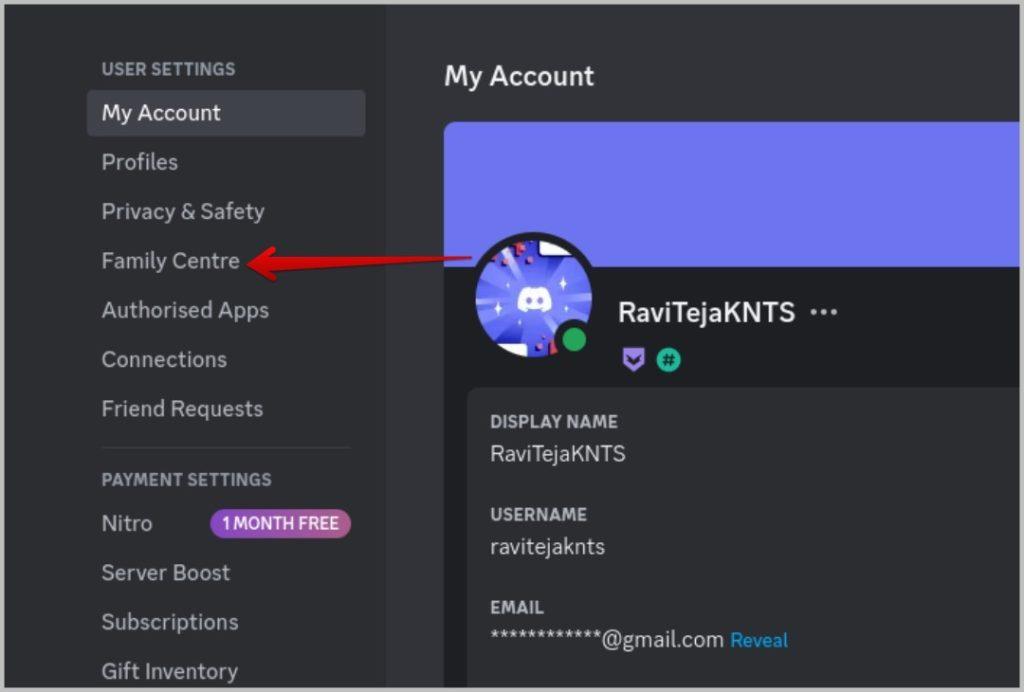
Task: Open Gift Inventory settings
Action: [170, 671]
